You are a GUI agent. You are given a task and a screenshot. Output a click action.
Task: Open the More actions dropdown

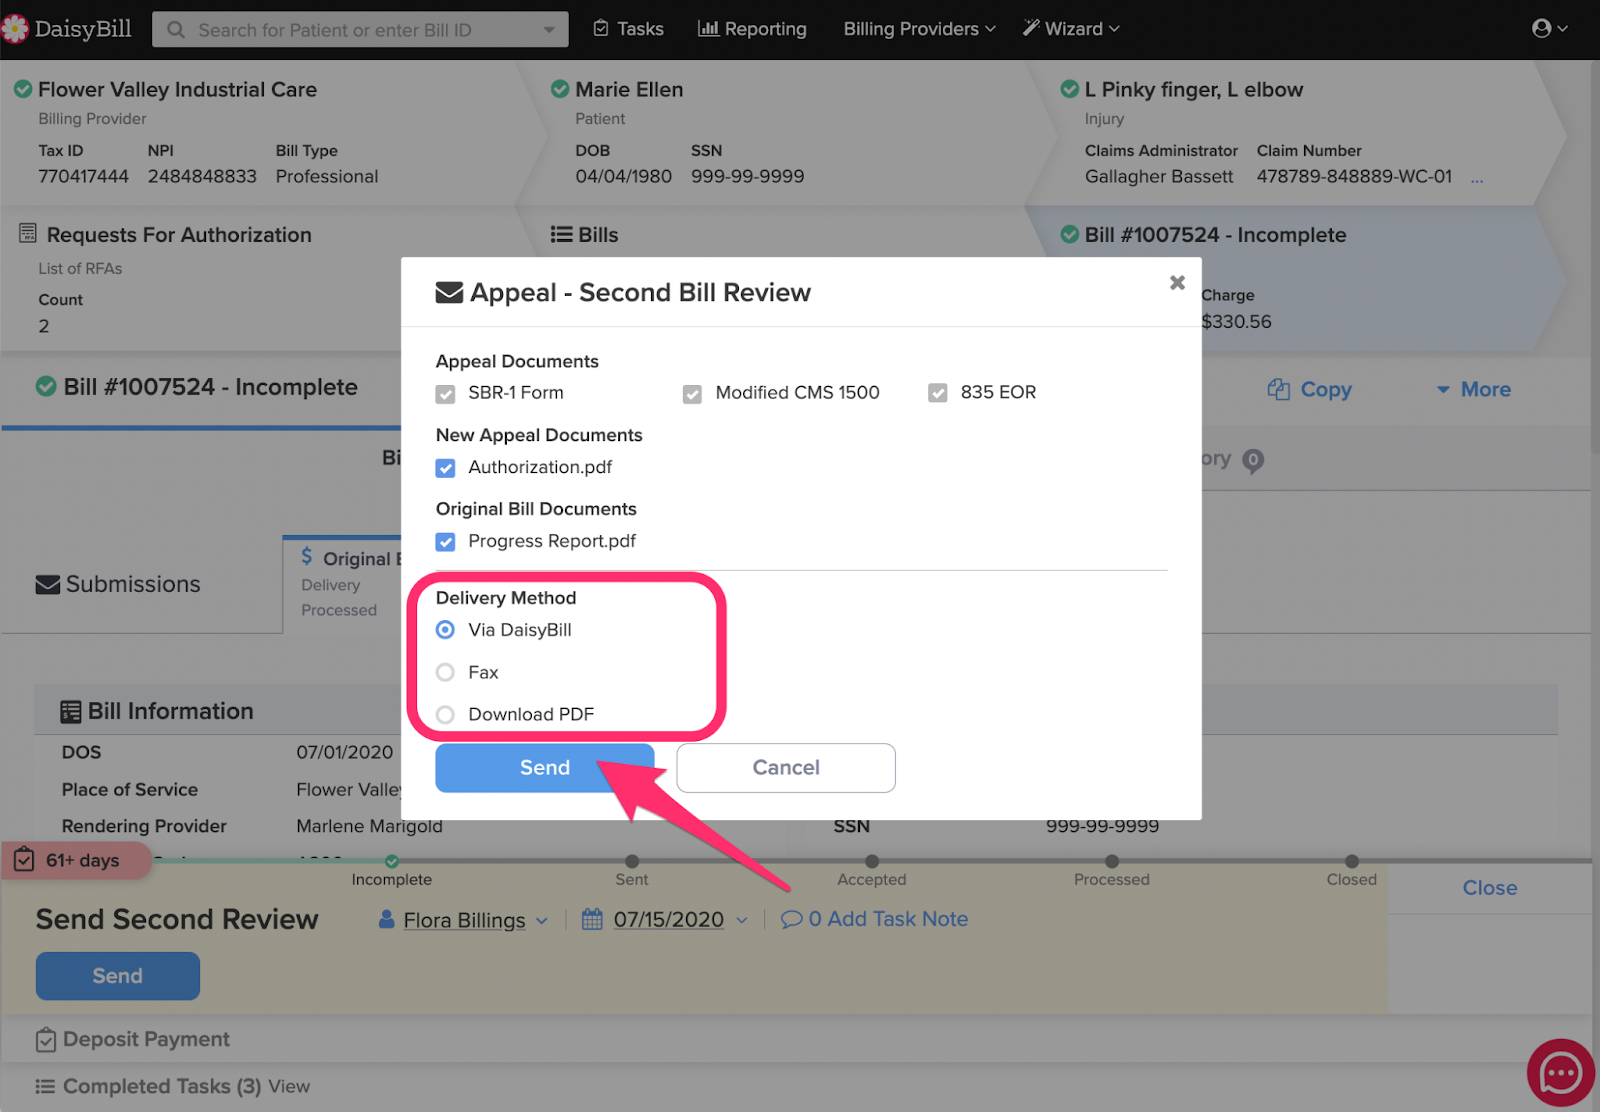coord(1474,389)
